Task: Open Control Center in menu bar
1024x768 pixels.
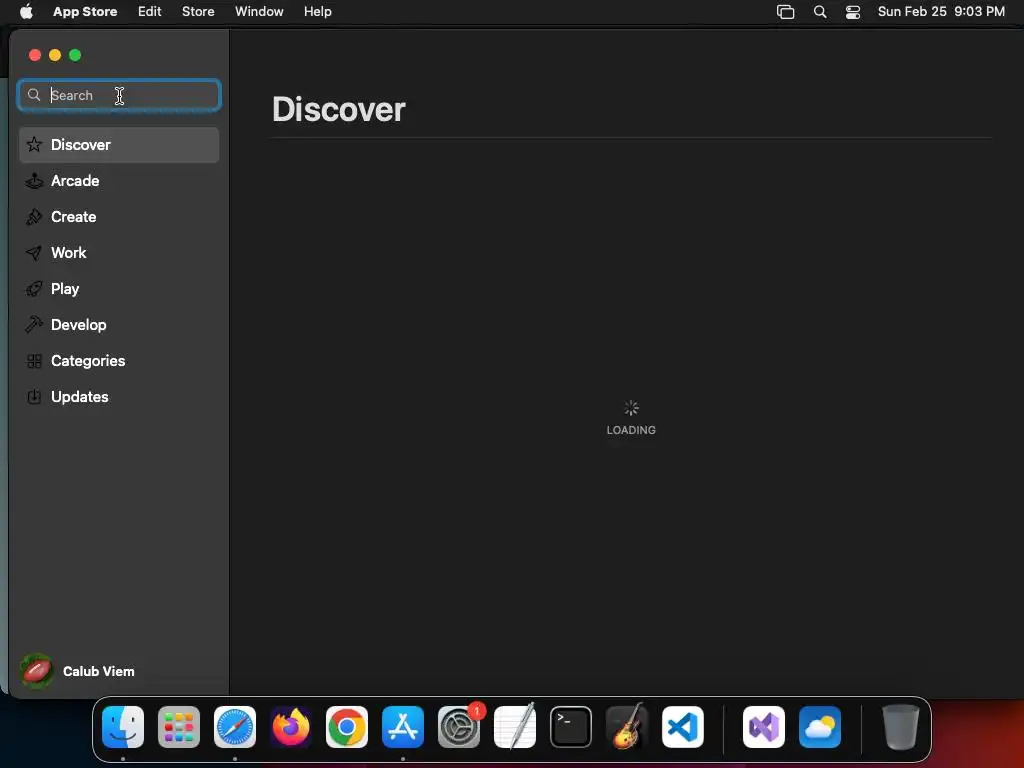Action: coord(853,12)
